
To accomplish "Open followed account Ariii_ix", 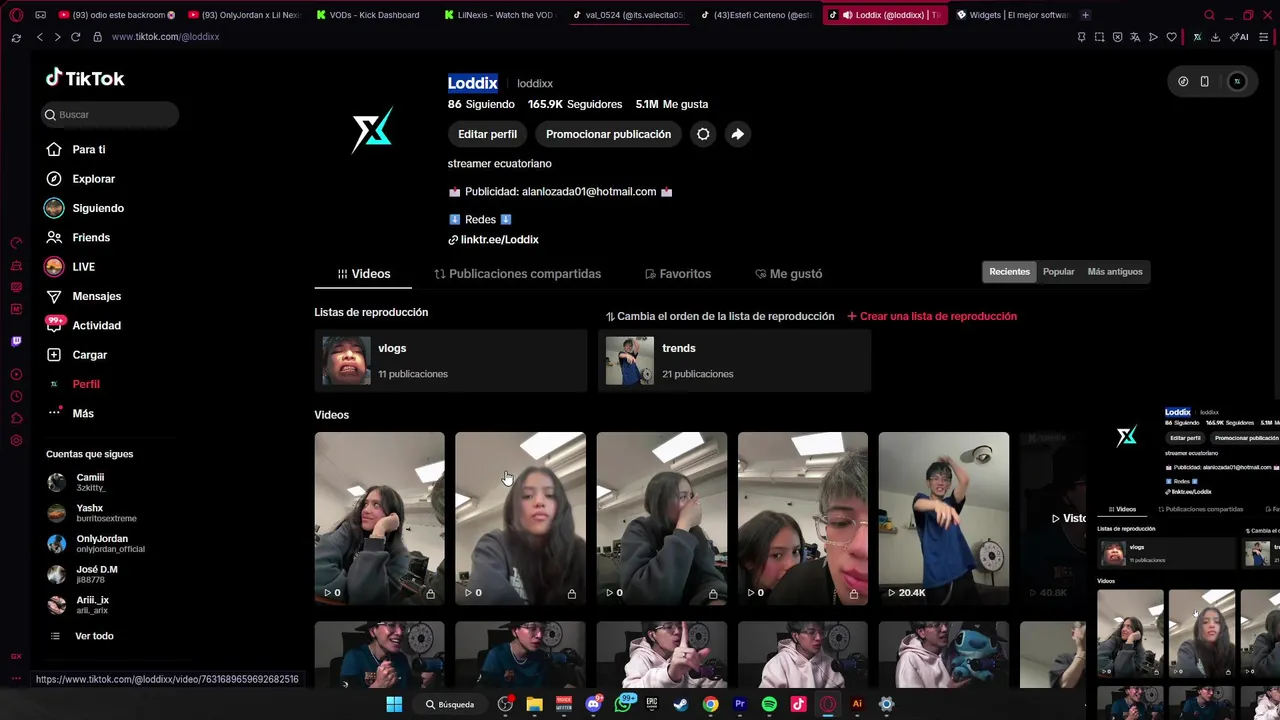I will click(x=78, y=605).
